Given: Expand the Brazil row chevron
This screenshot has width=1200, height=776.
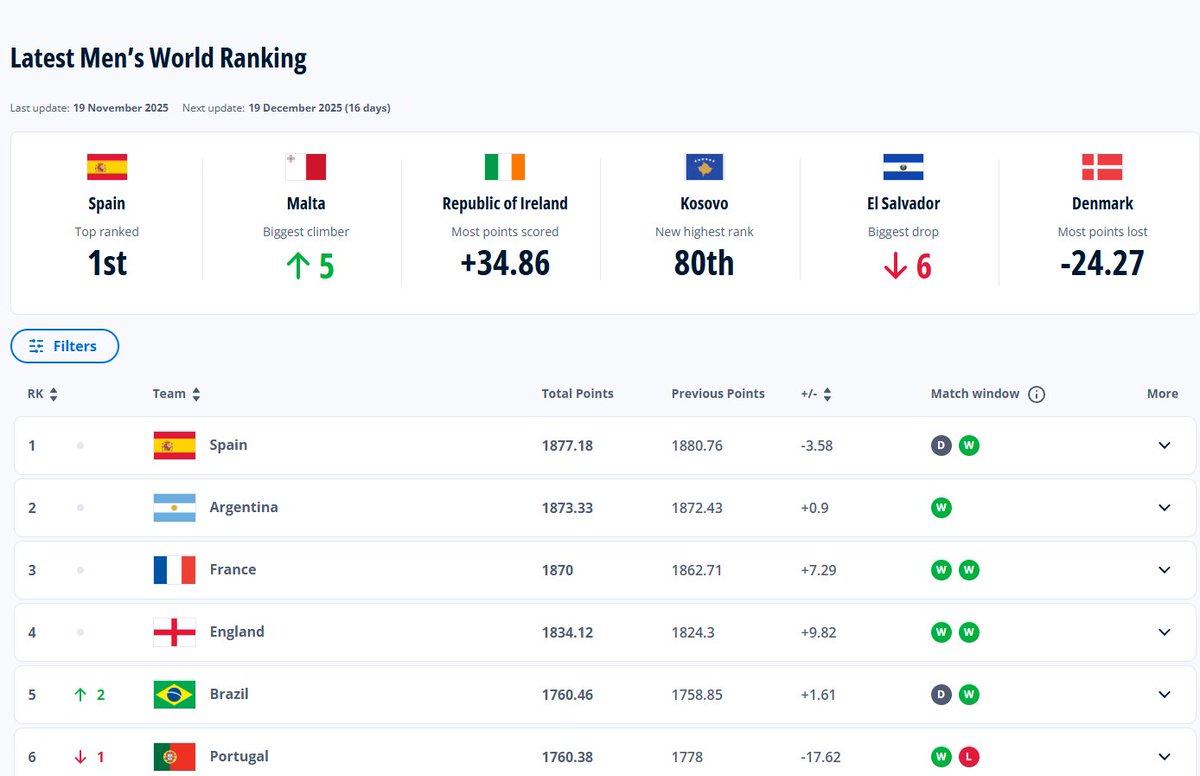Looking at the screenshot, I should (x=1164, y=694).
